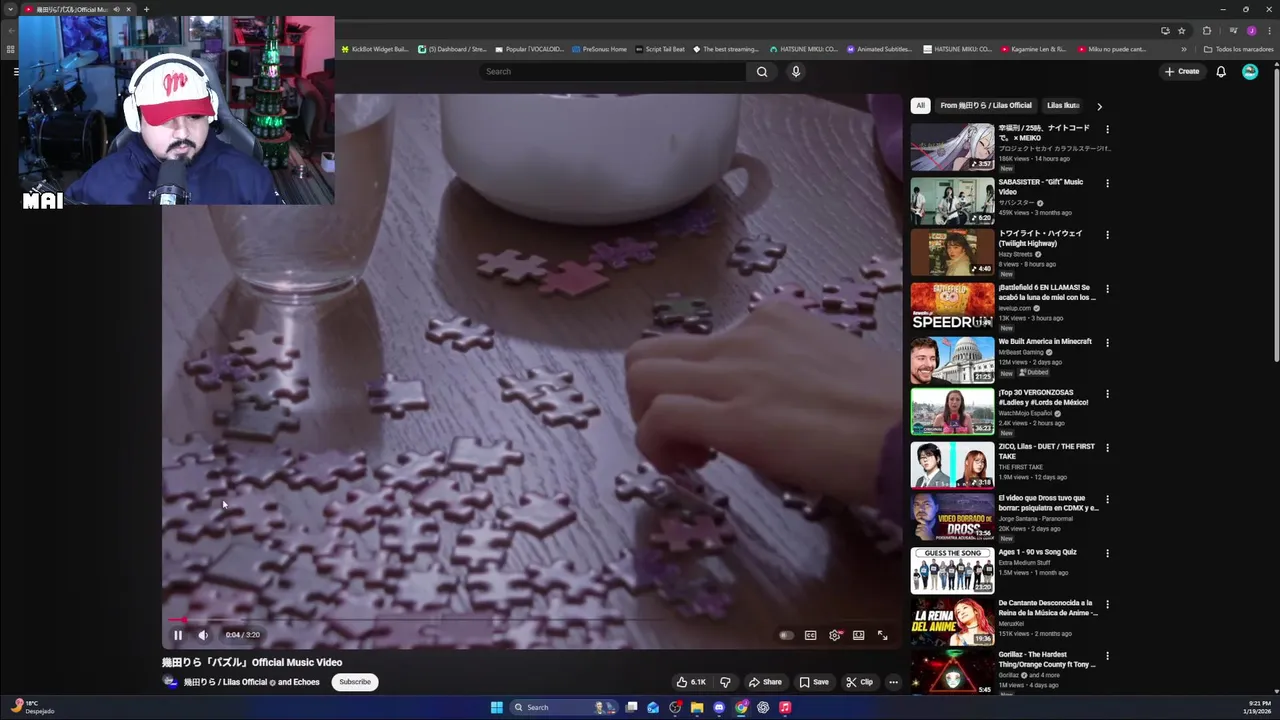Turn on closed captions
The image size is (1280, 720).
pyautogui.click(x=810, y=635)
